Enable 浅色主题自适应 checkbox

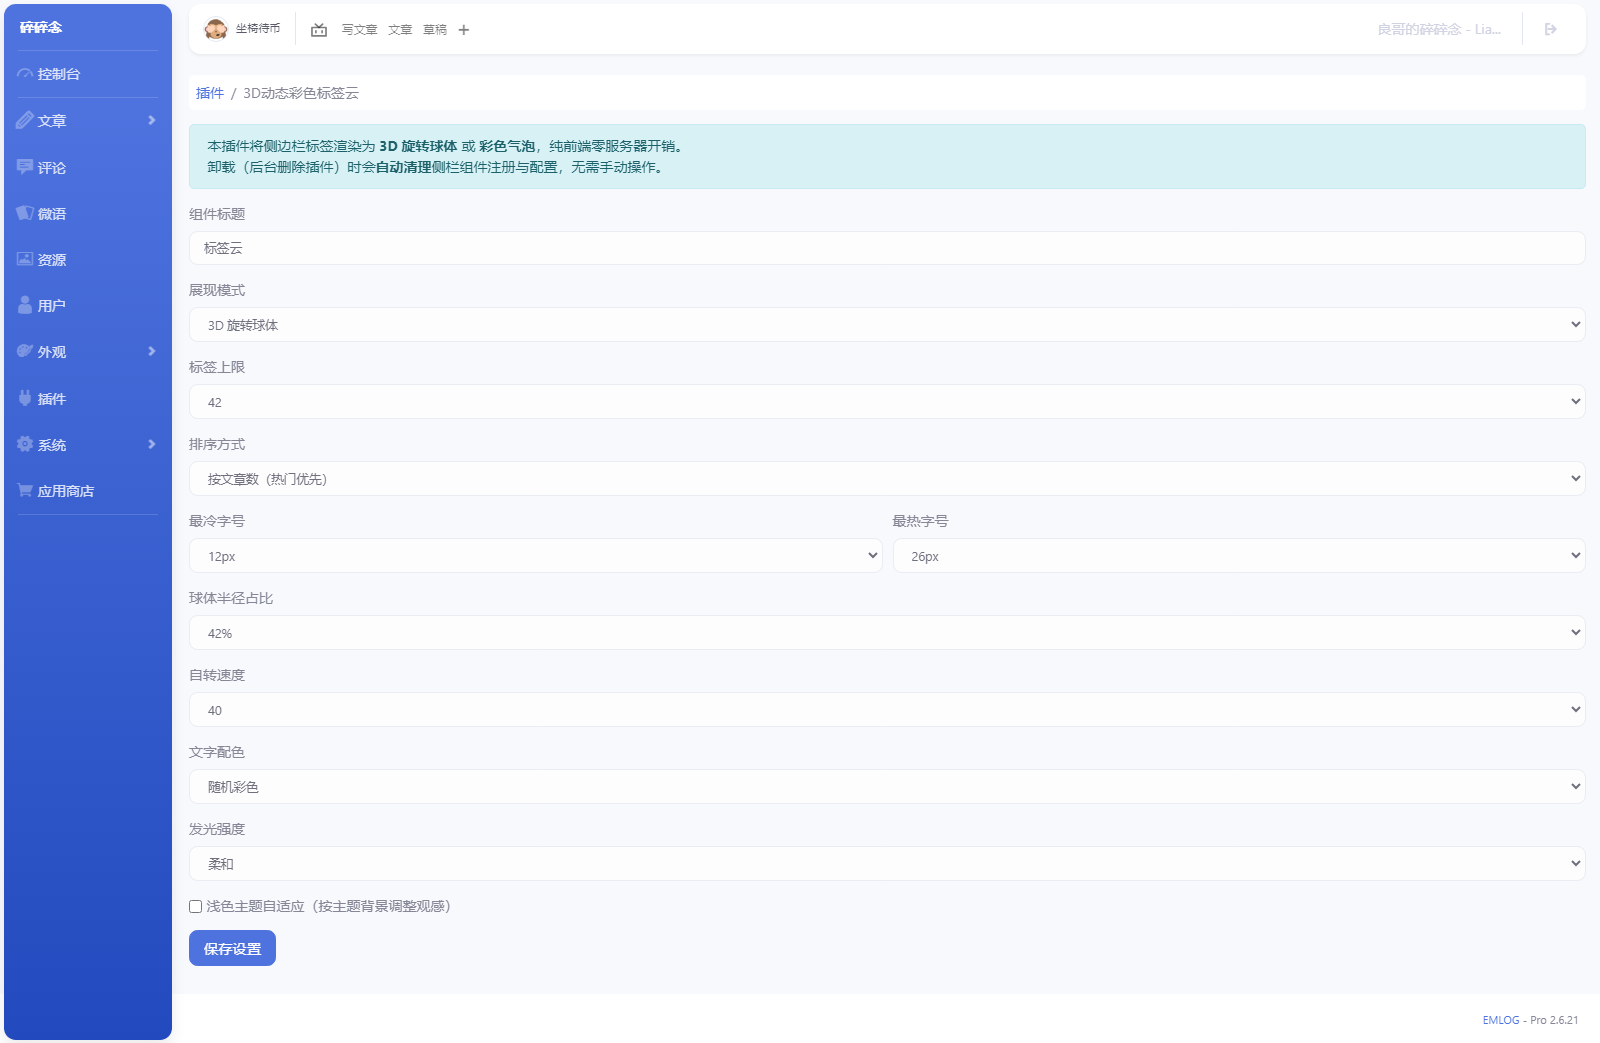(196, 907)
